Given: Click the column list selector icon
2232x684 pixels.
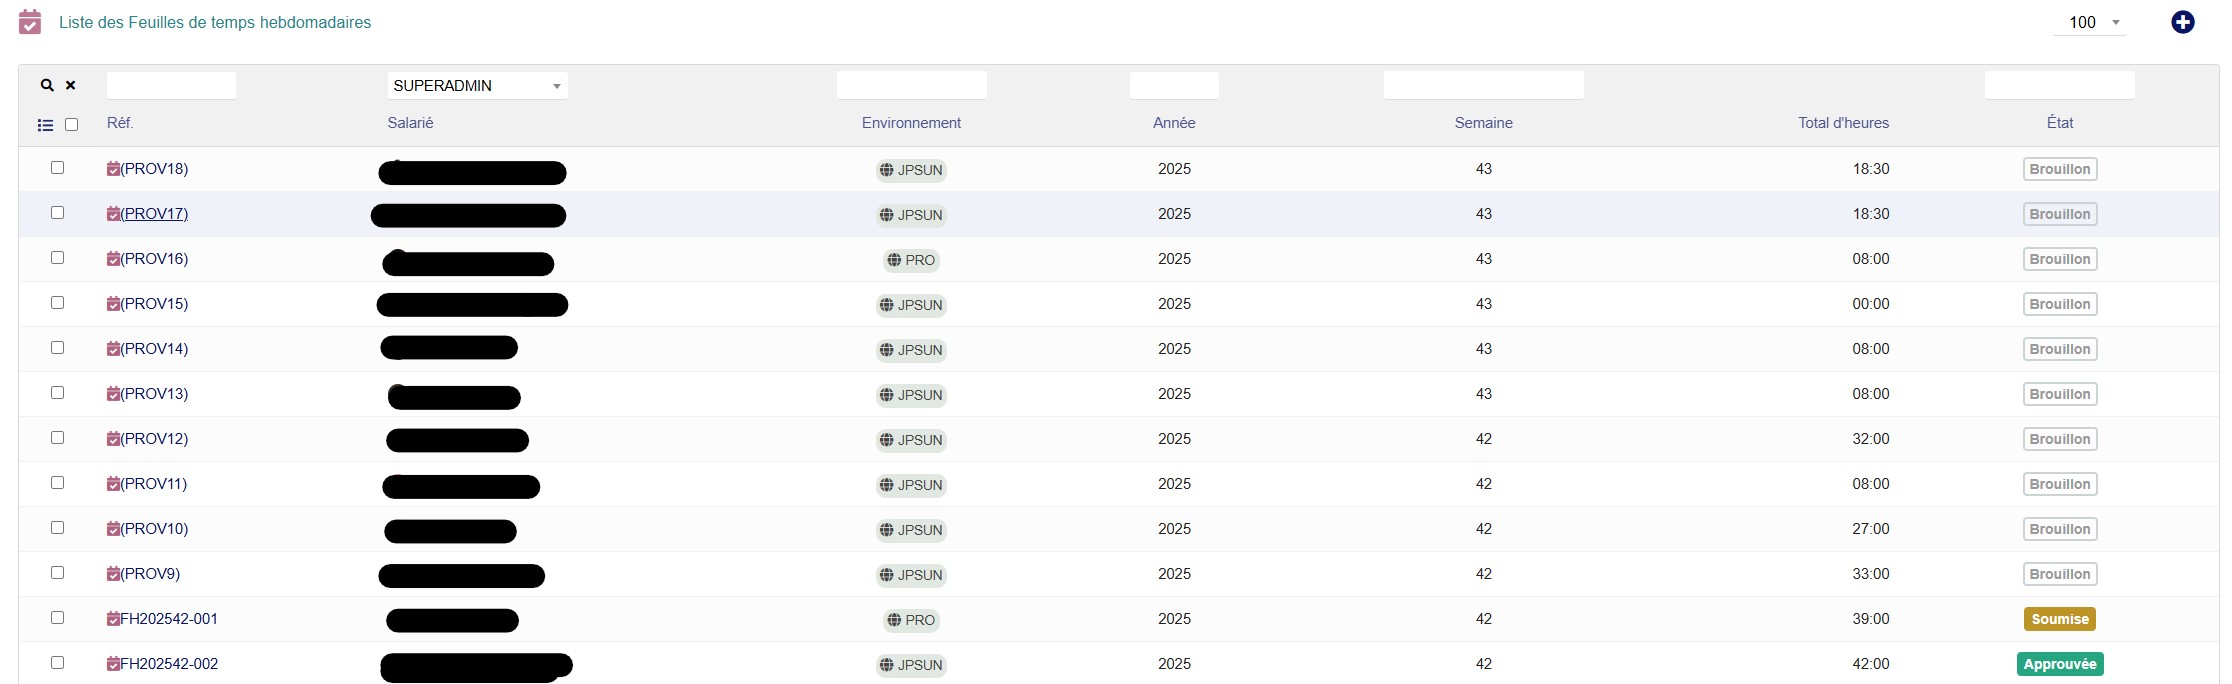Looking at the screenshot, I should coord(45,125).
